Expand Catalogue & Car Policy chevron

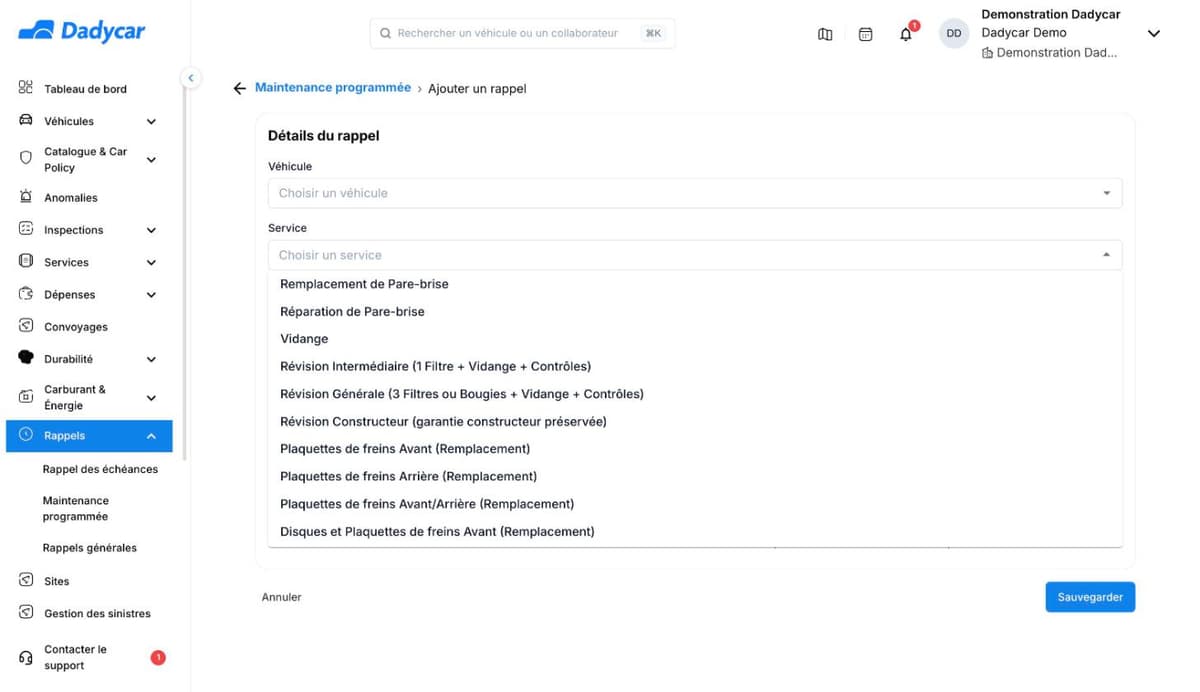pos(151,159)
